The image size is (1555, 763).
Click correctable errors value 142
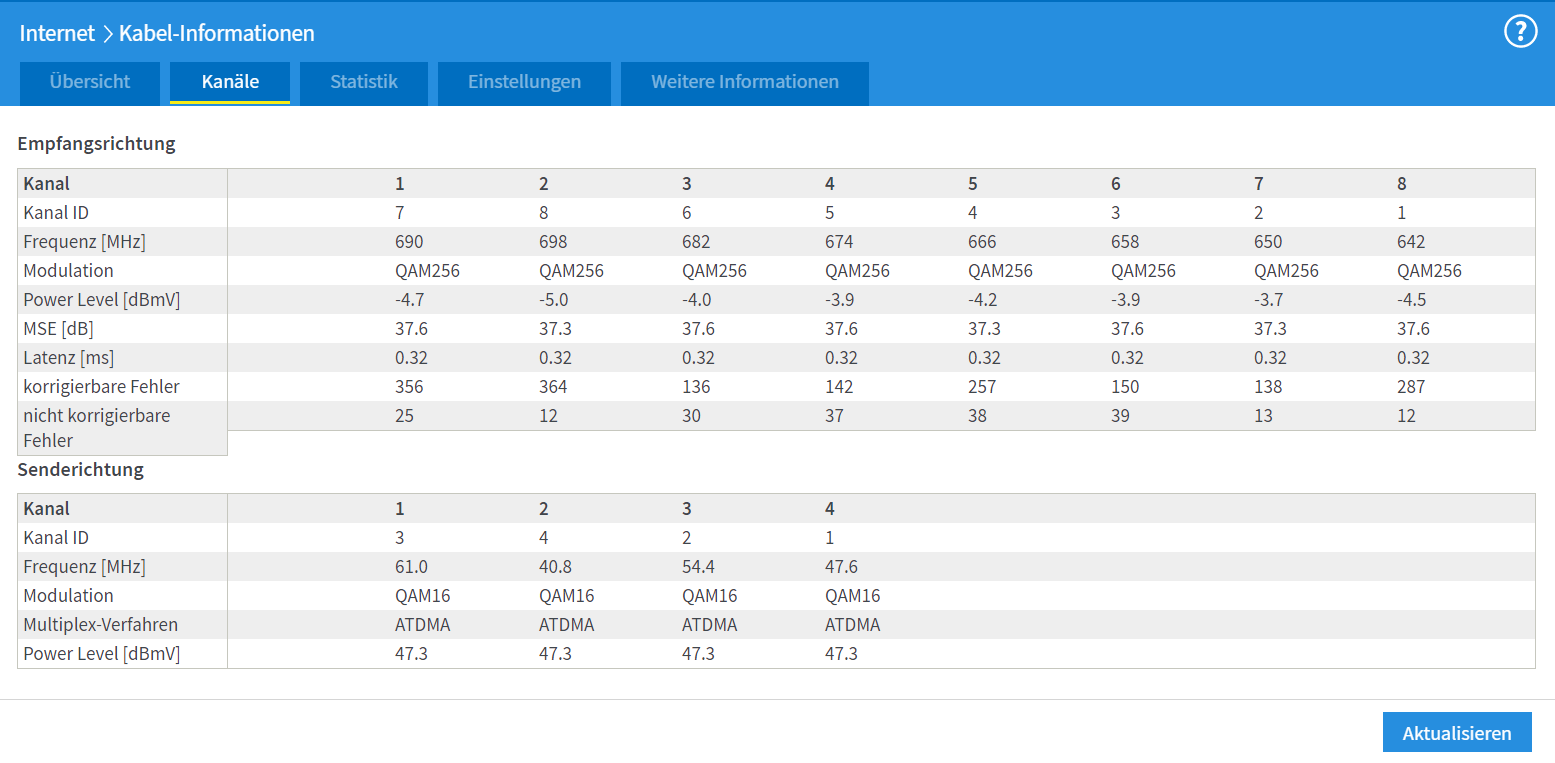[839, 387]
